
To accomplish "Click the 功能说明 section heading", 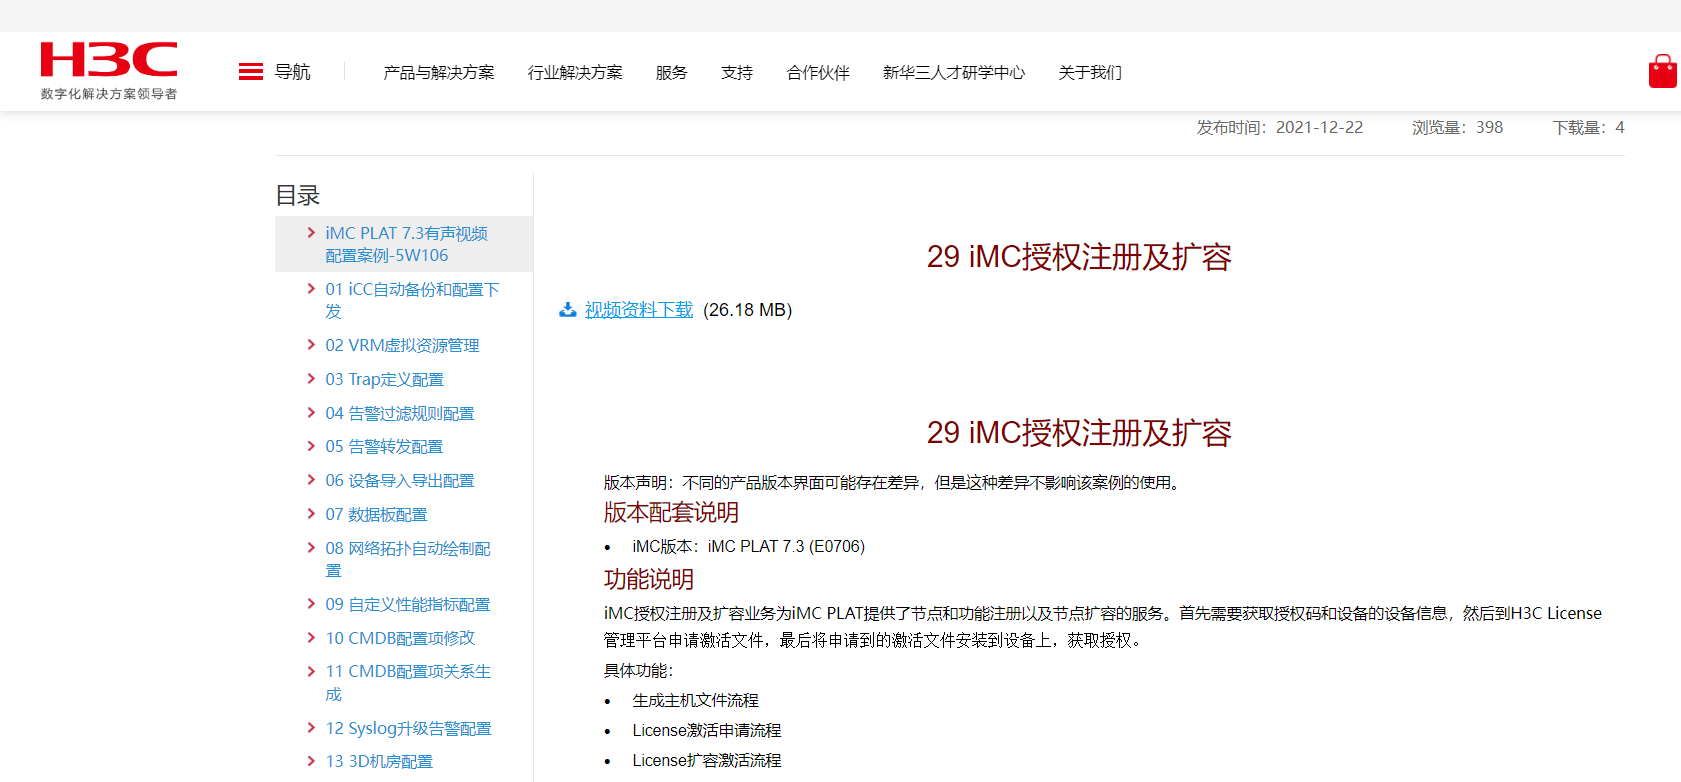I will (649, 579).
